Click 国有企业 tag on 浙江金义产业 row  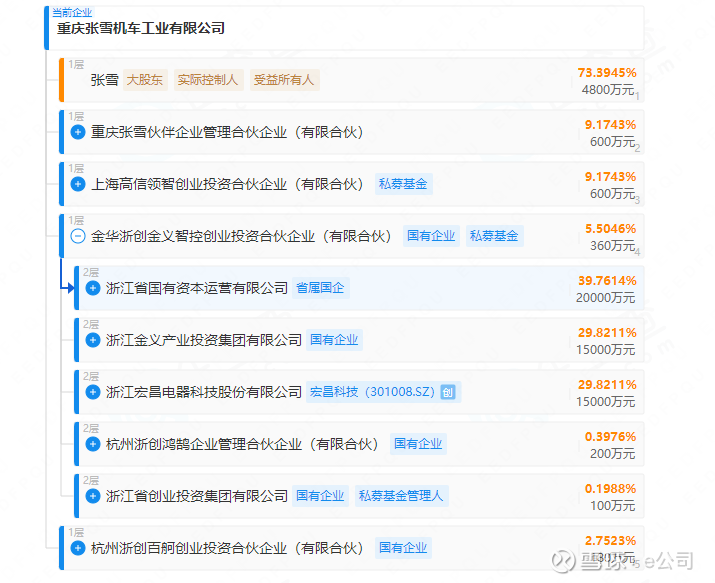click(334, 340)
